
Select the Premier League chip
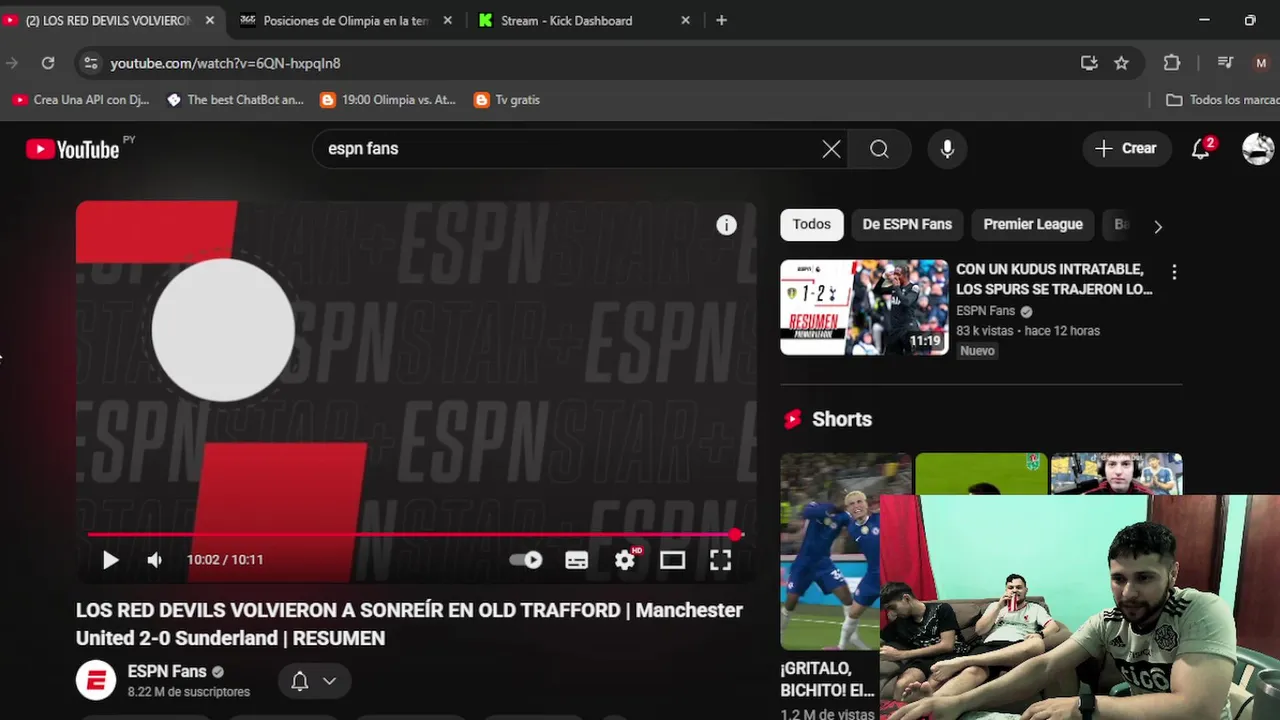pyautogui.click(x=1033, y=225)
